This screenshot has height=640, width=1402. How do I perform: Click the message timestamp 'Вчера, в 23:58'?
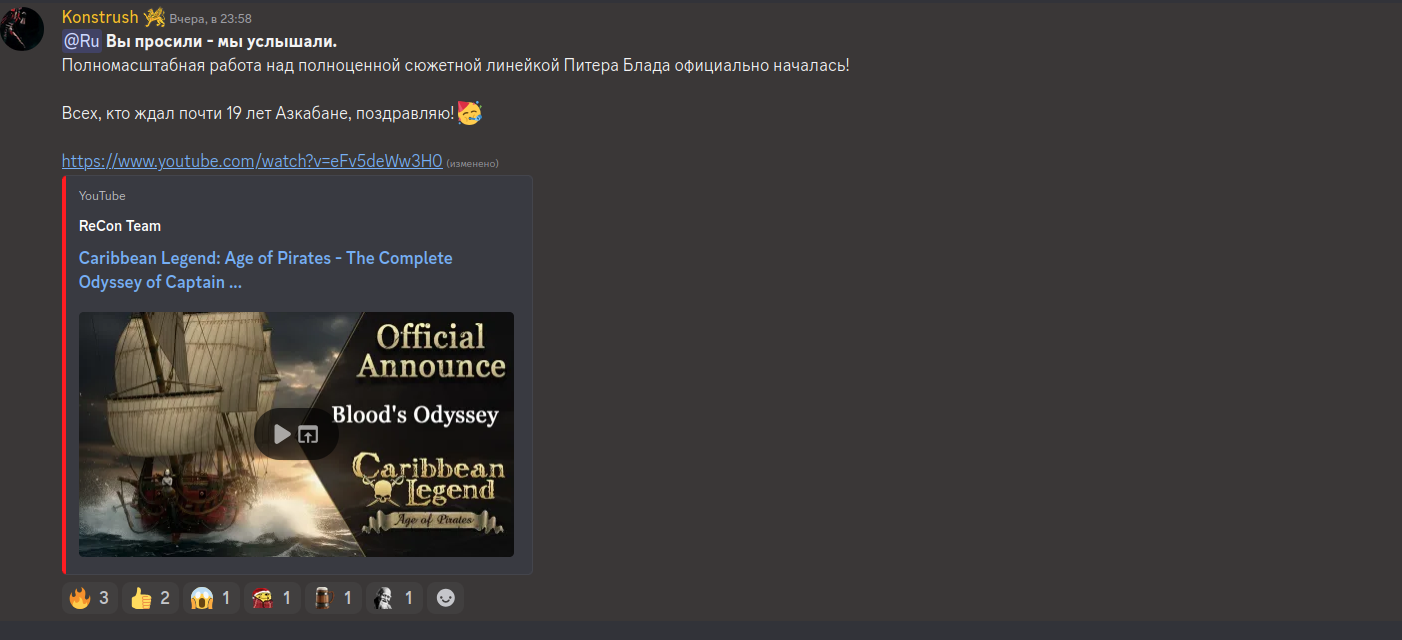(210, 19)
